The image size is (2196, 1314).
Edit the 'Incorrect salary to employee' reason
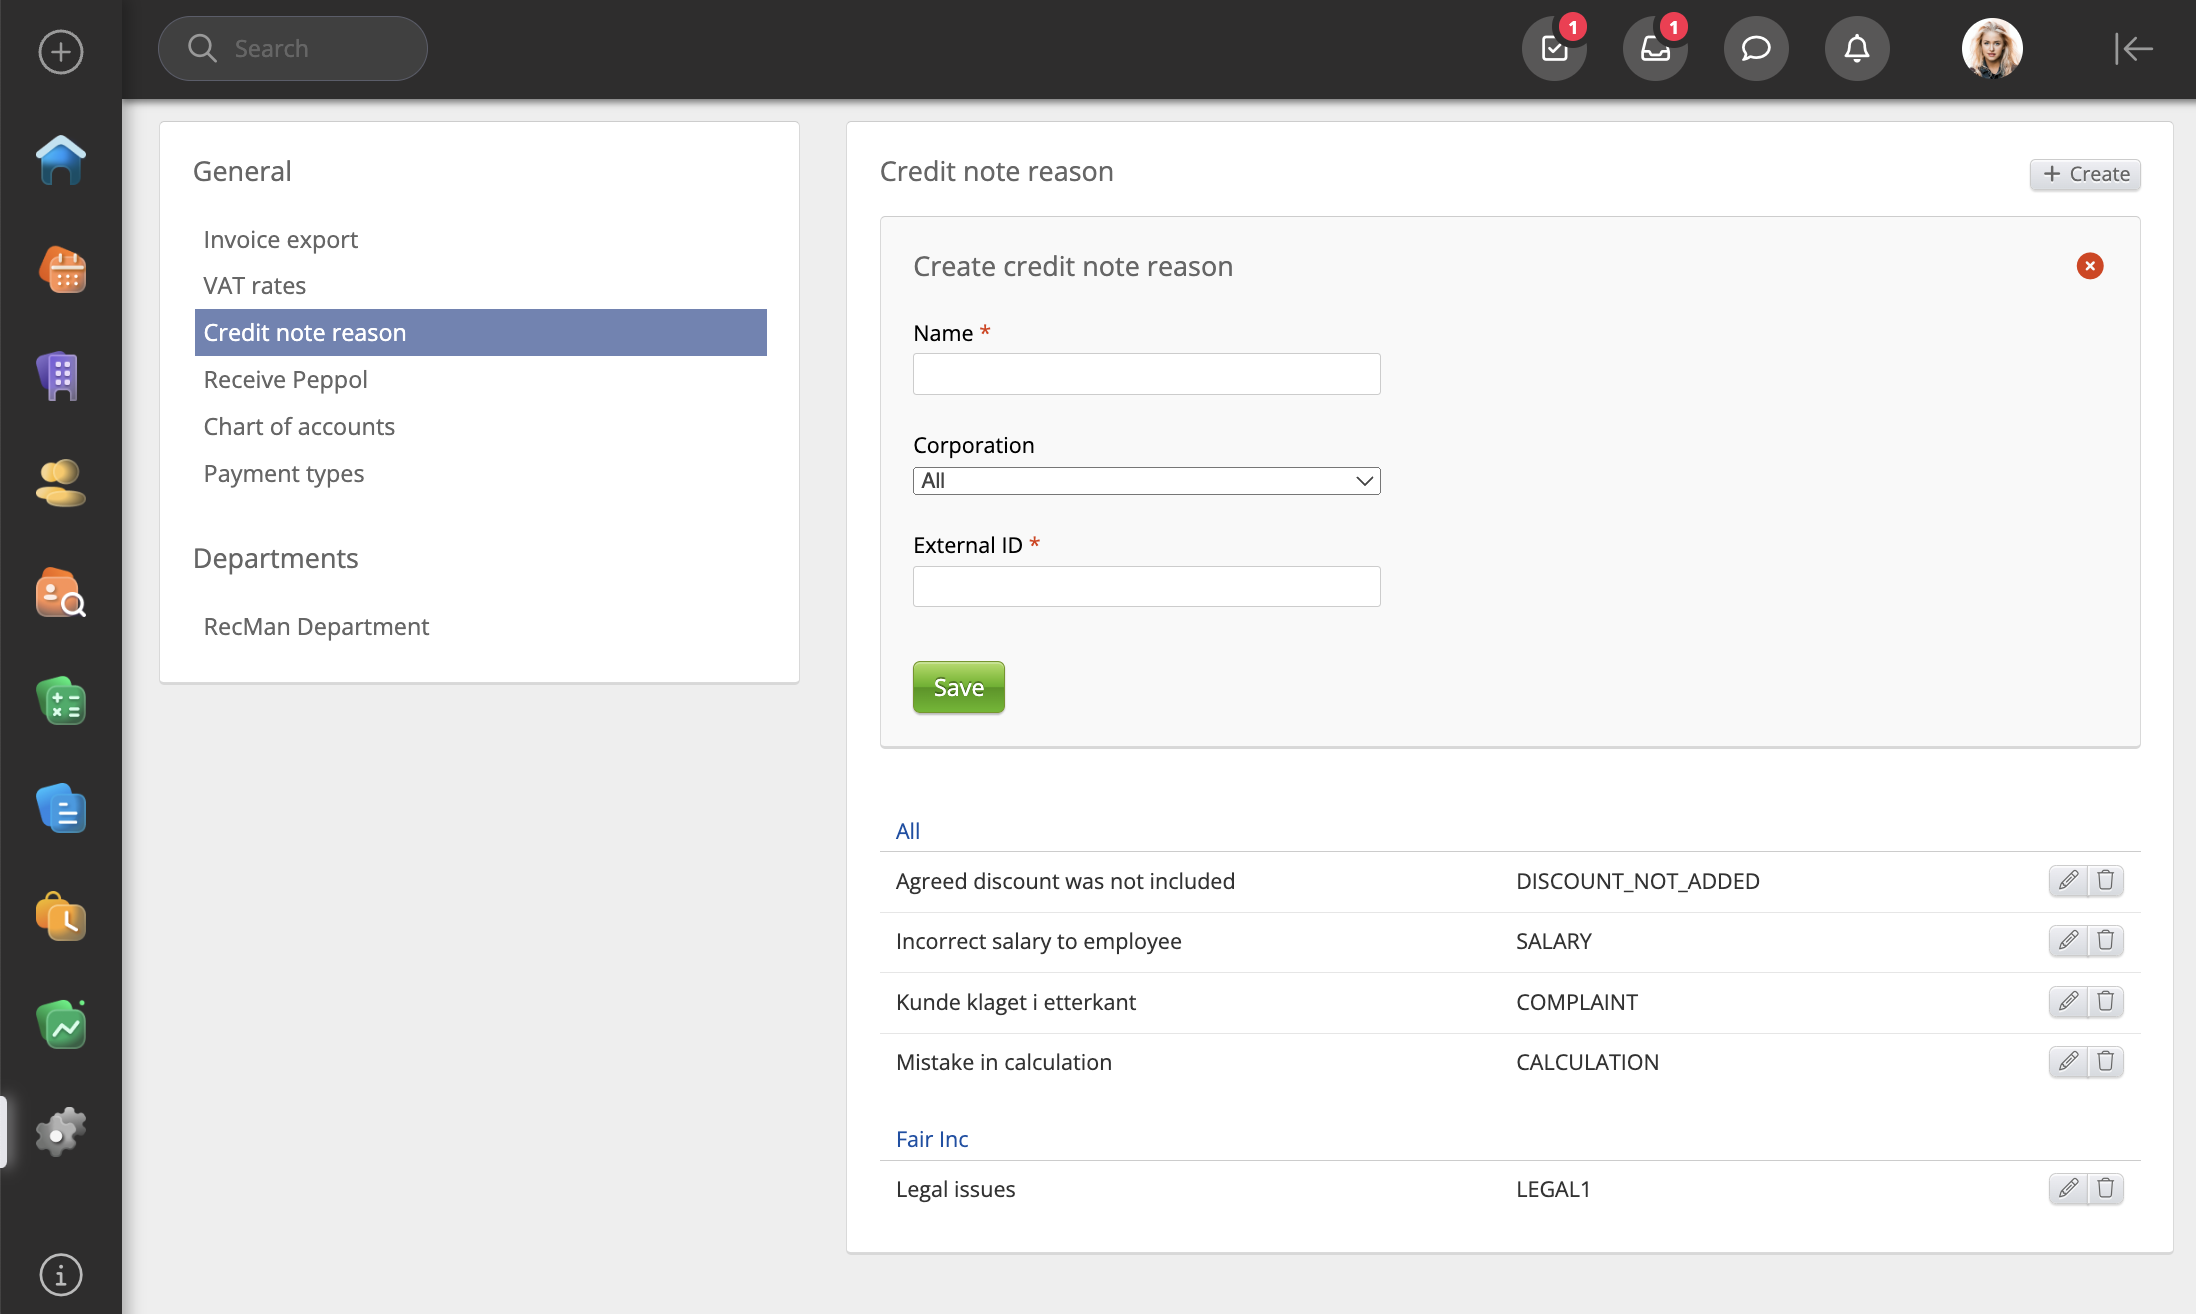(x=2068, y=941)
